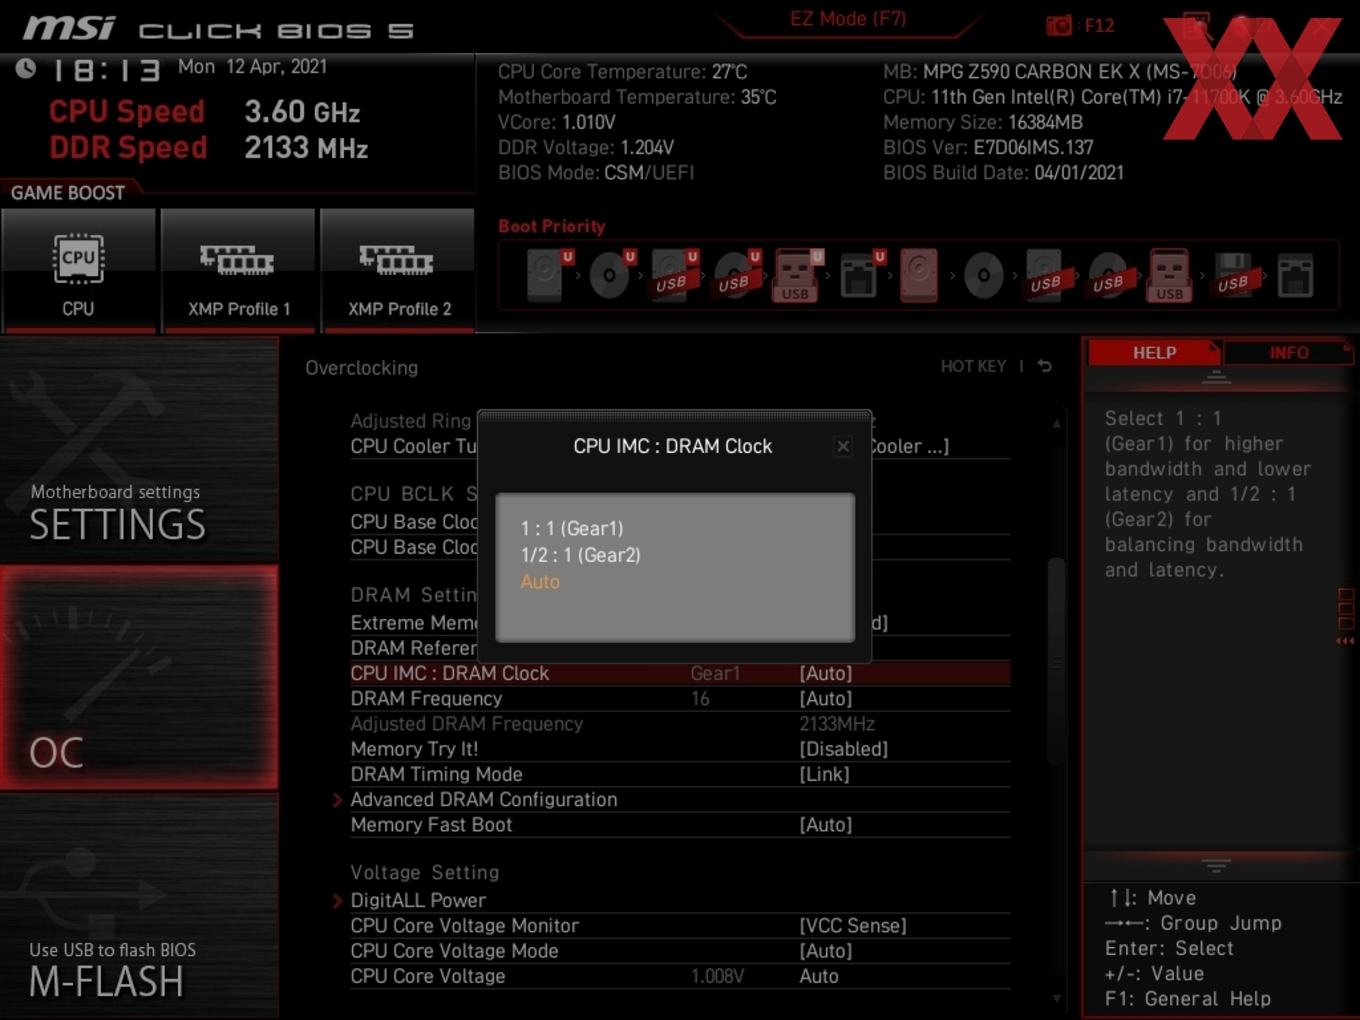This screenshot has width=1360, height=1020.
Task: Select legacy USB key boot icon without badge
Action: pyautogui.click(x=1169, y=275)
